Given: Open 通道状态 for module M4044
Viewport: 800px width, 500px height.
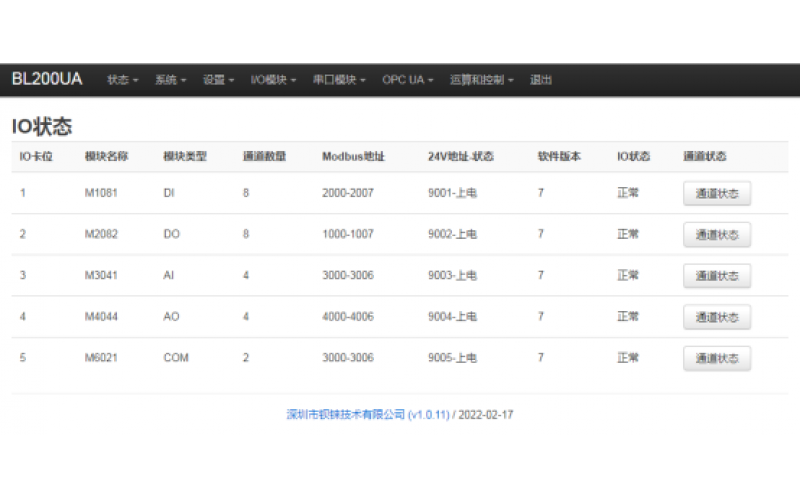Looking at the screenshot, I should [x=717, y=317].
